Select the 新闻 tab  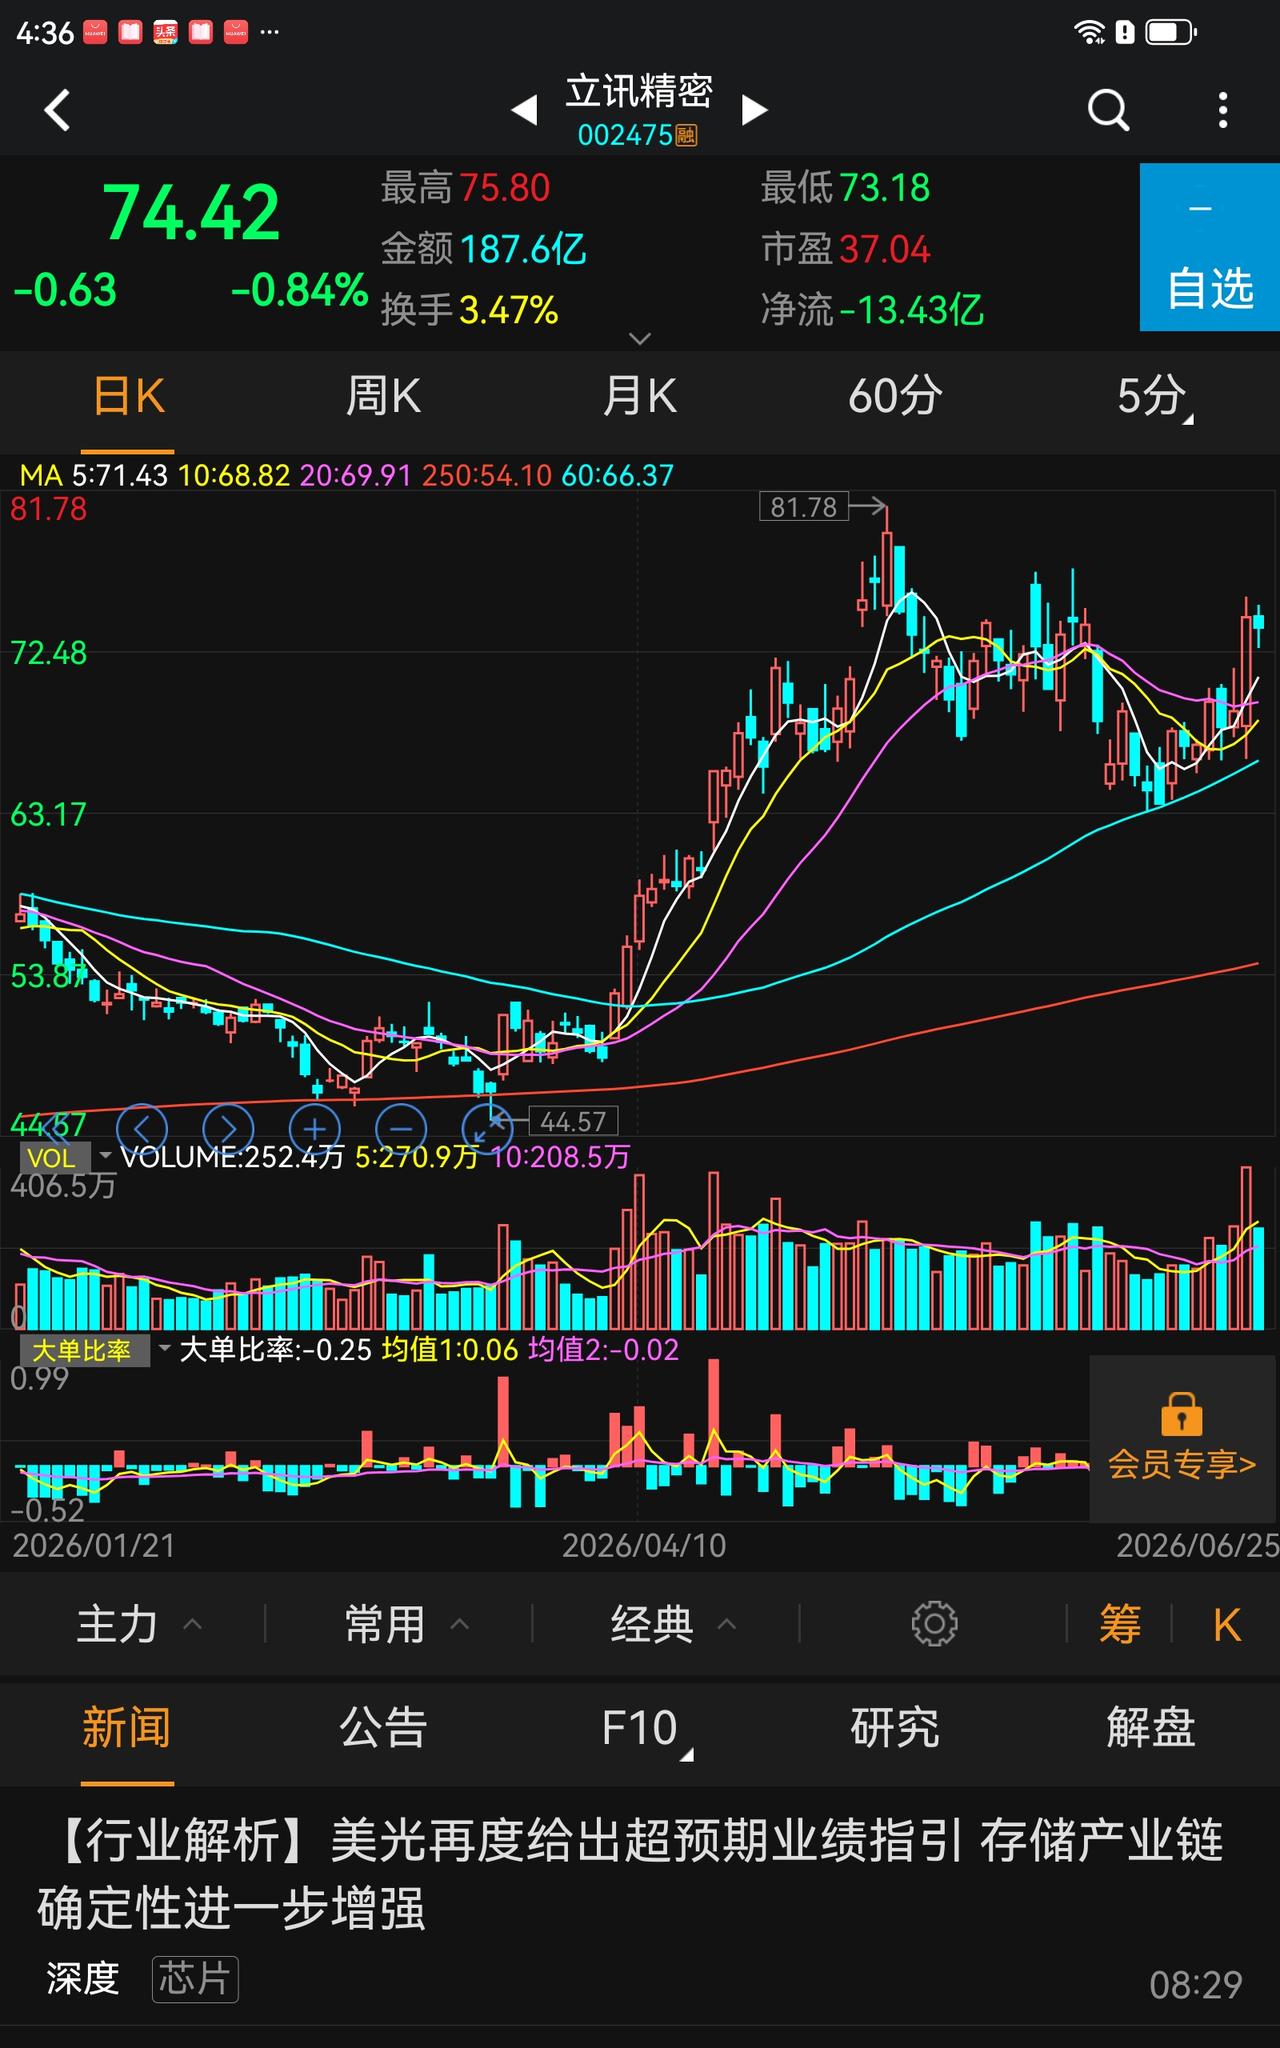click(127, 1728)
